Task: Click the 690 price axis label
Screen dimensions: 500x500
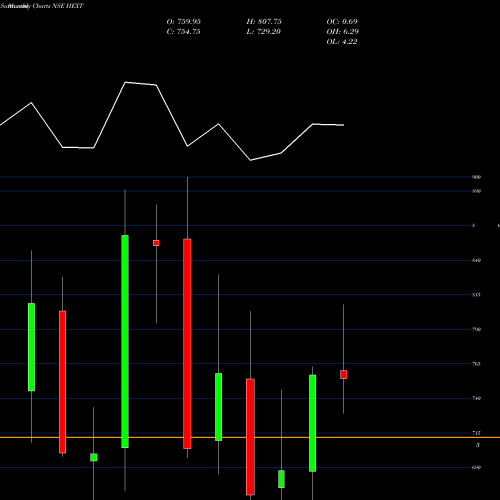Action: click(477, 467)
